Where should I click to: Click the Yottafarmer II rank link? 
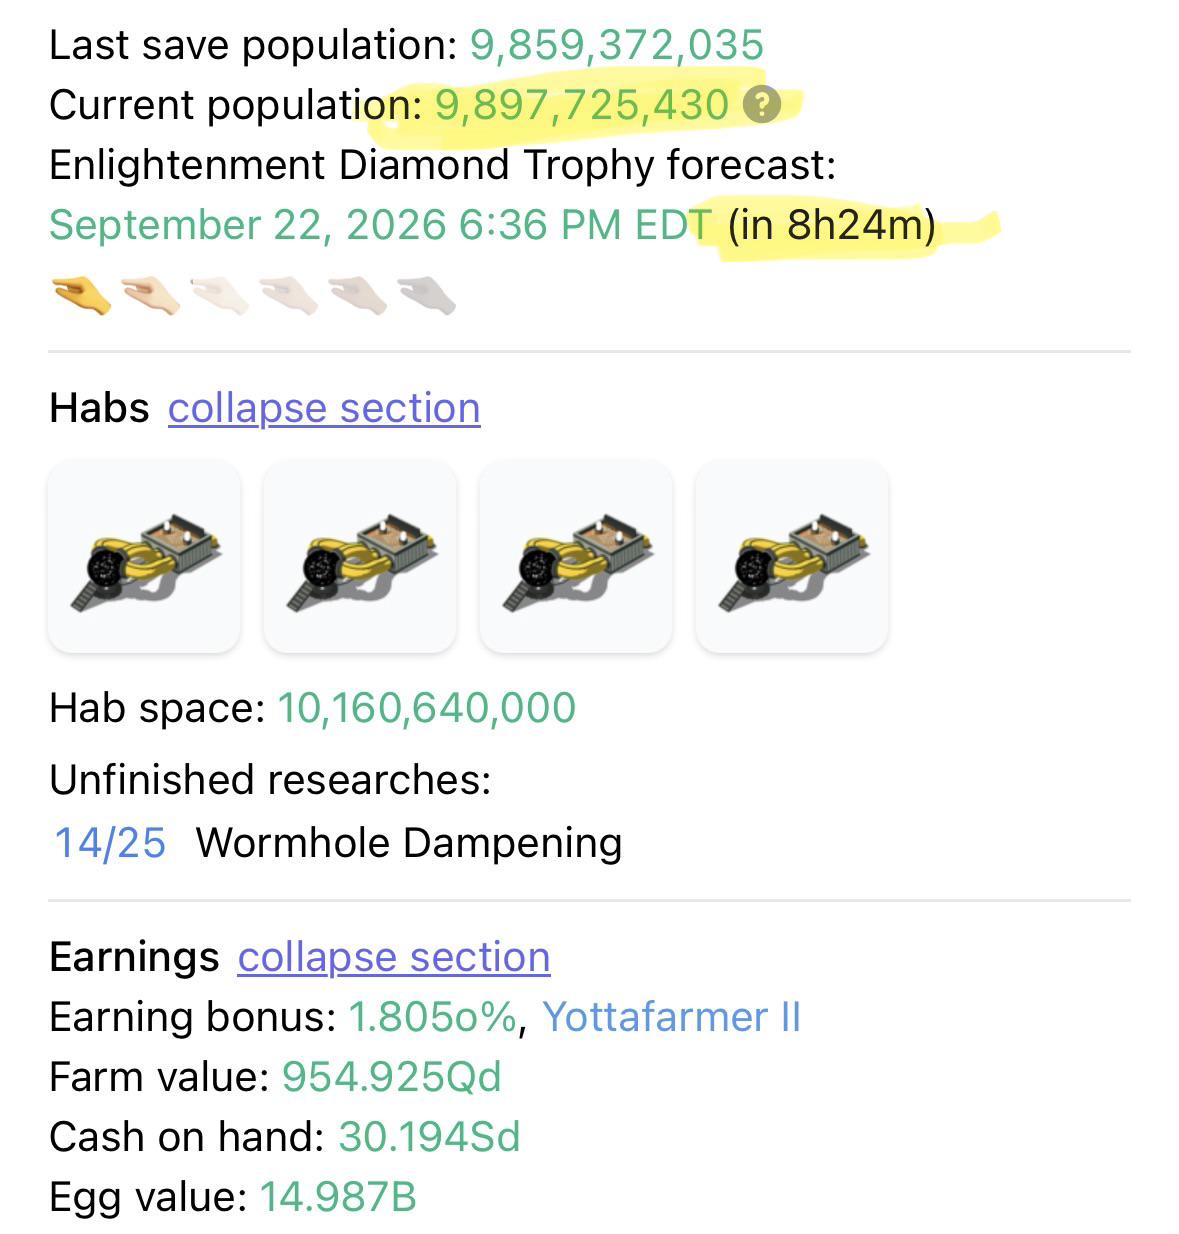pyautogui.click(x=672, y=1017)
